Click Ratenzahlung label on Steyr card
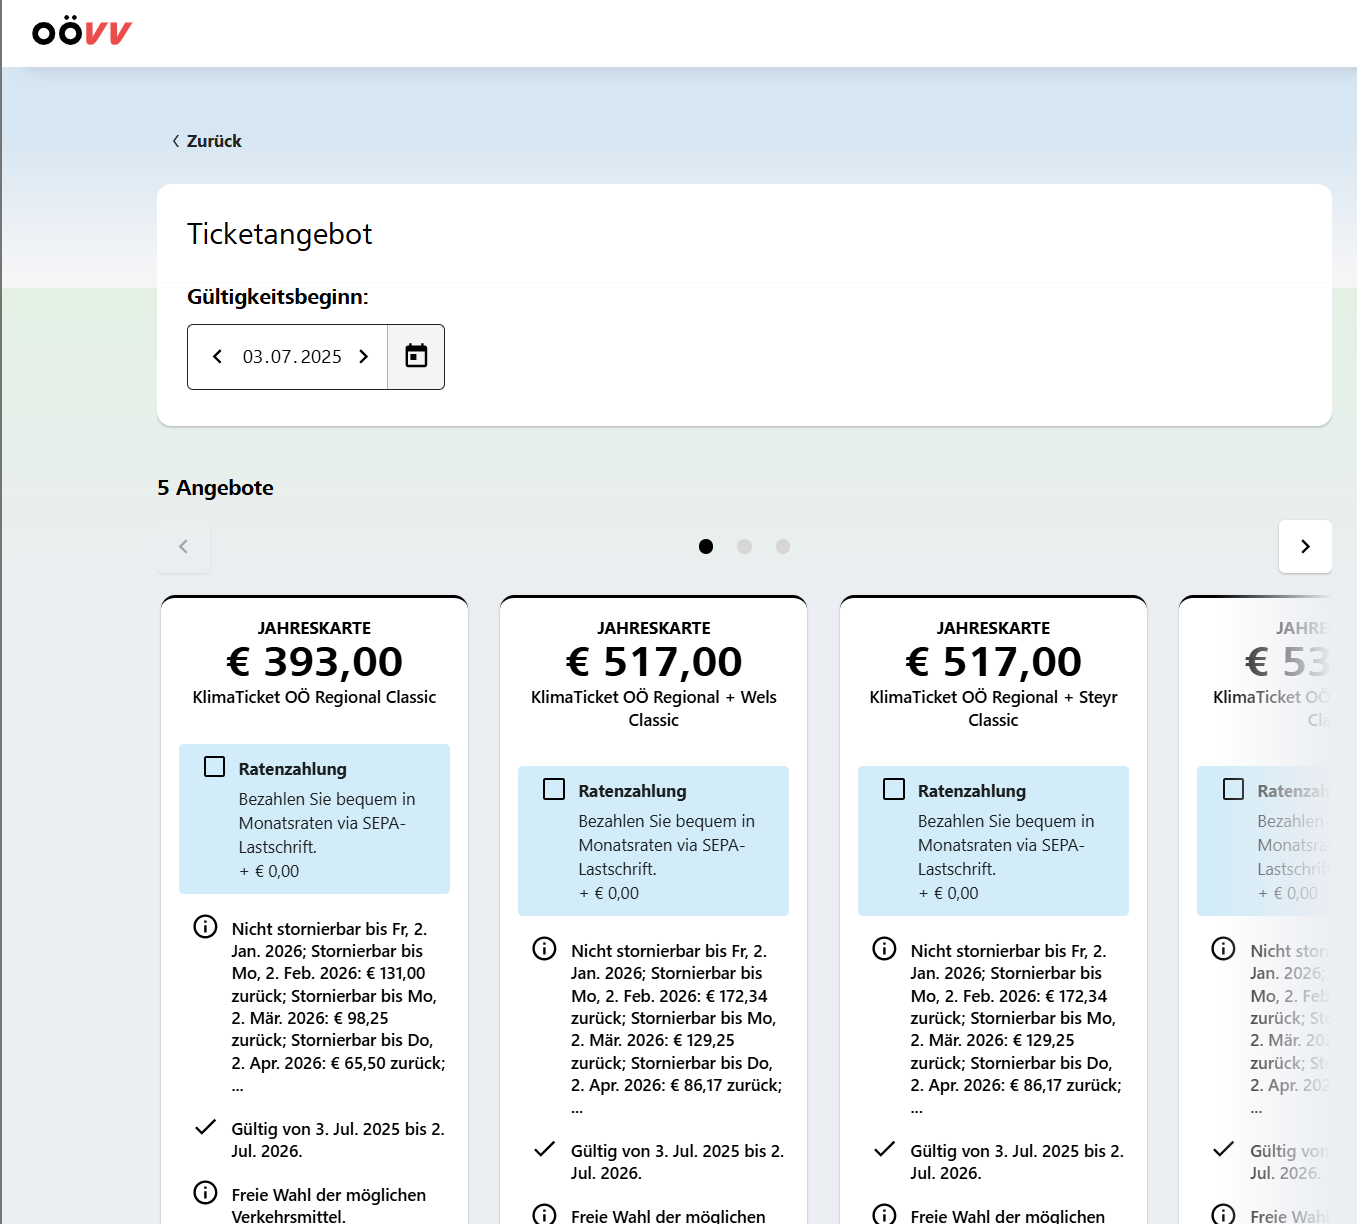This screenshot has width=1357, height=1224. [x=972, y=791]
